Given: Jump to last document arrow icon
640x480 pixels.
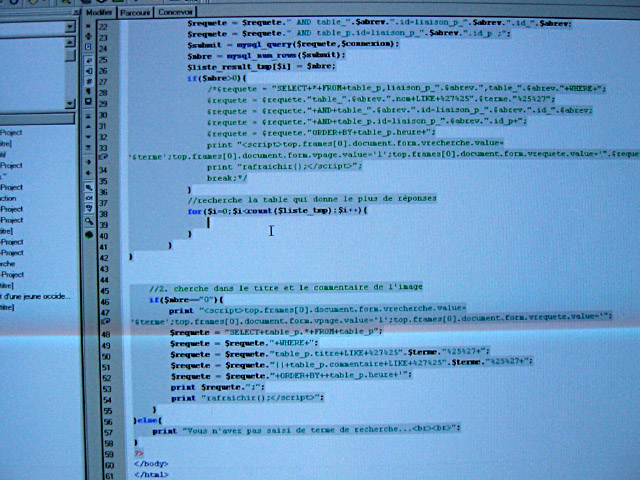Looking at the screenshot, I should [x=88, y=147].
